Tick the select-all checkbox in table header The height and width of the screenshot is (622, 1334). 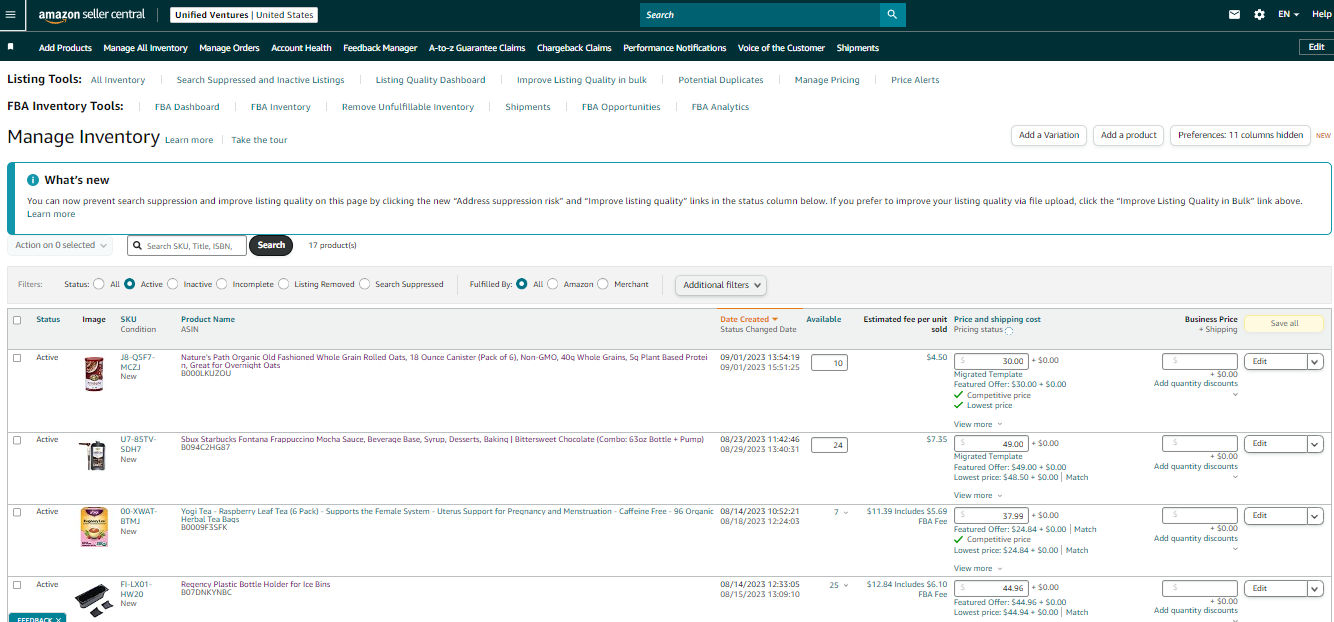[17, 320]
